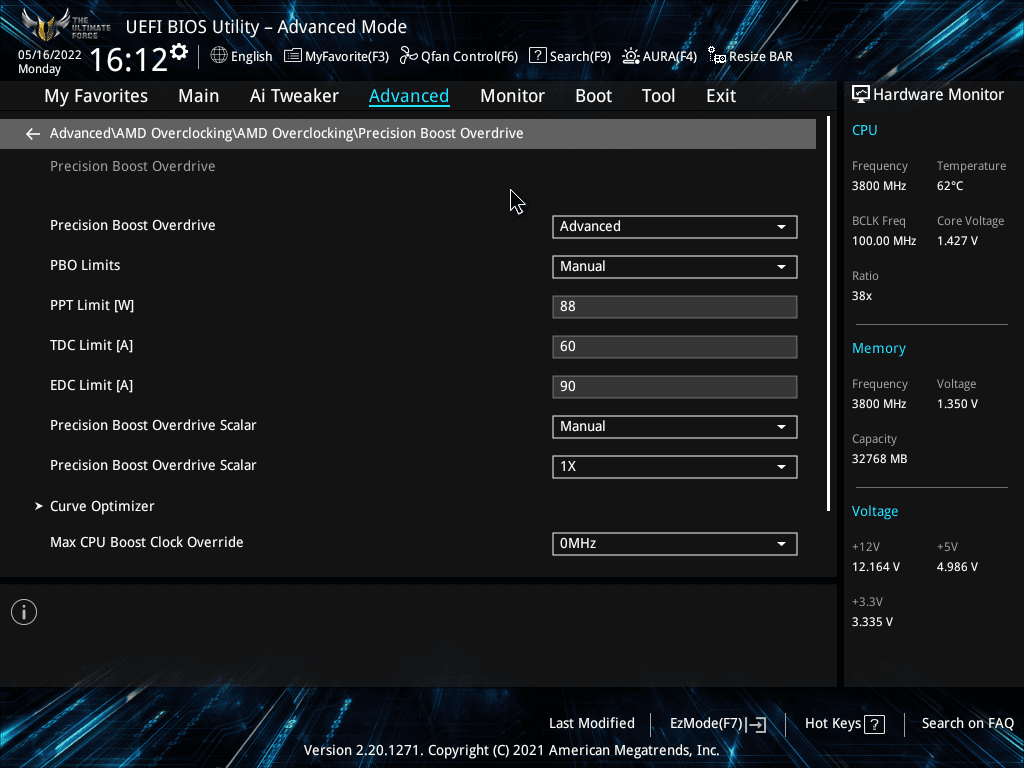
Task: Click the Ratio value 38x
Action: tap(861, 296)
